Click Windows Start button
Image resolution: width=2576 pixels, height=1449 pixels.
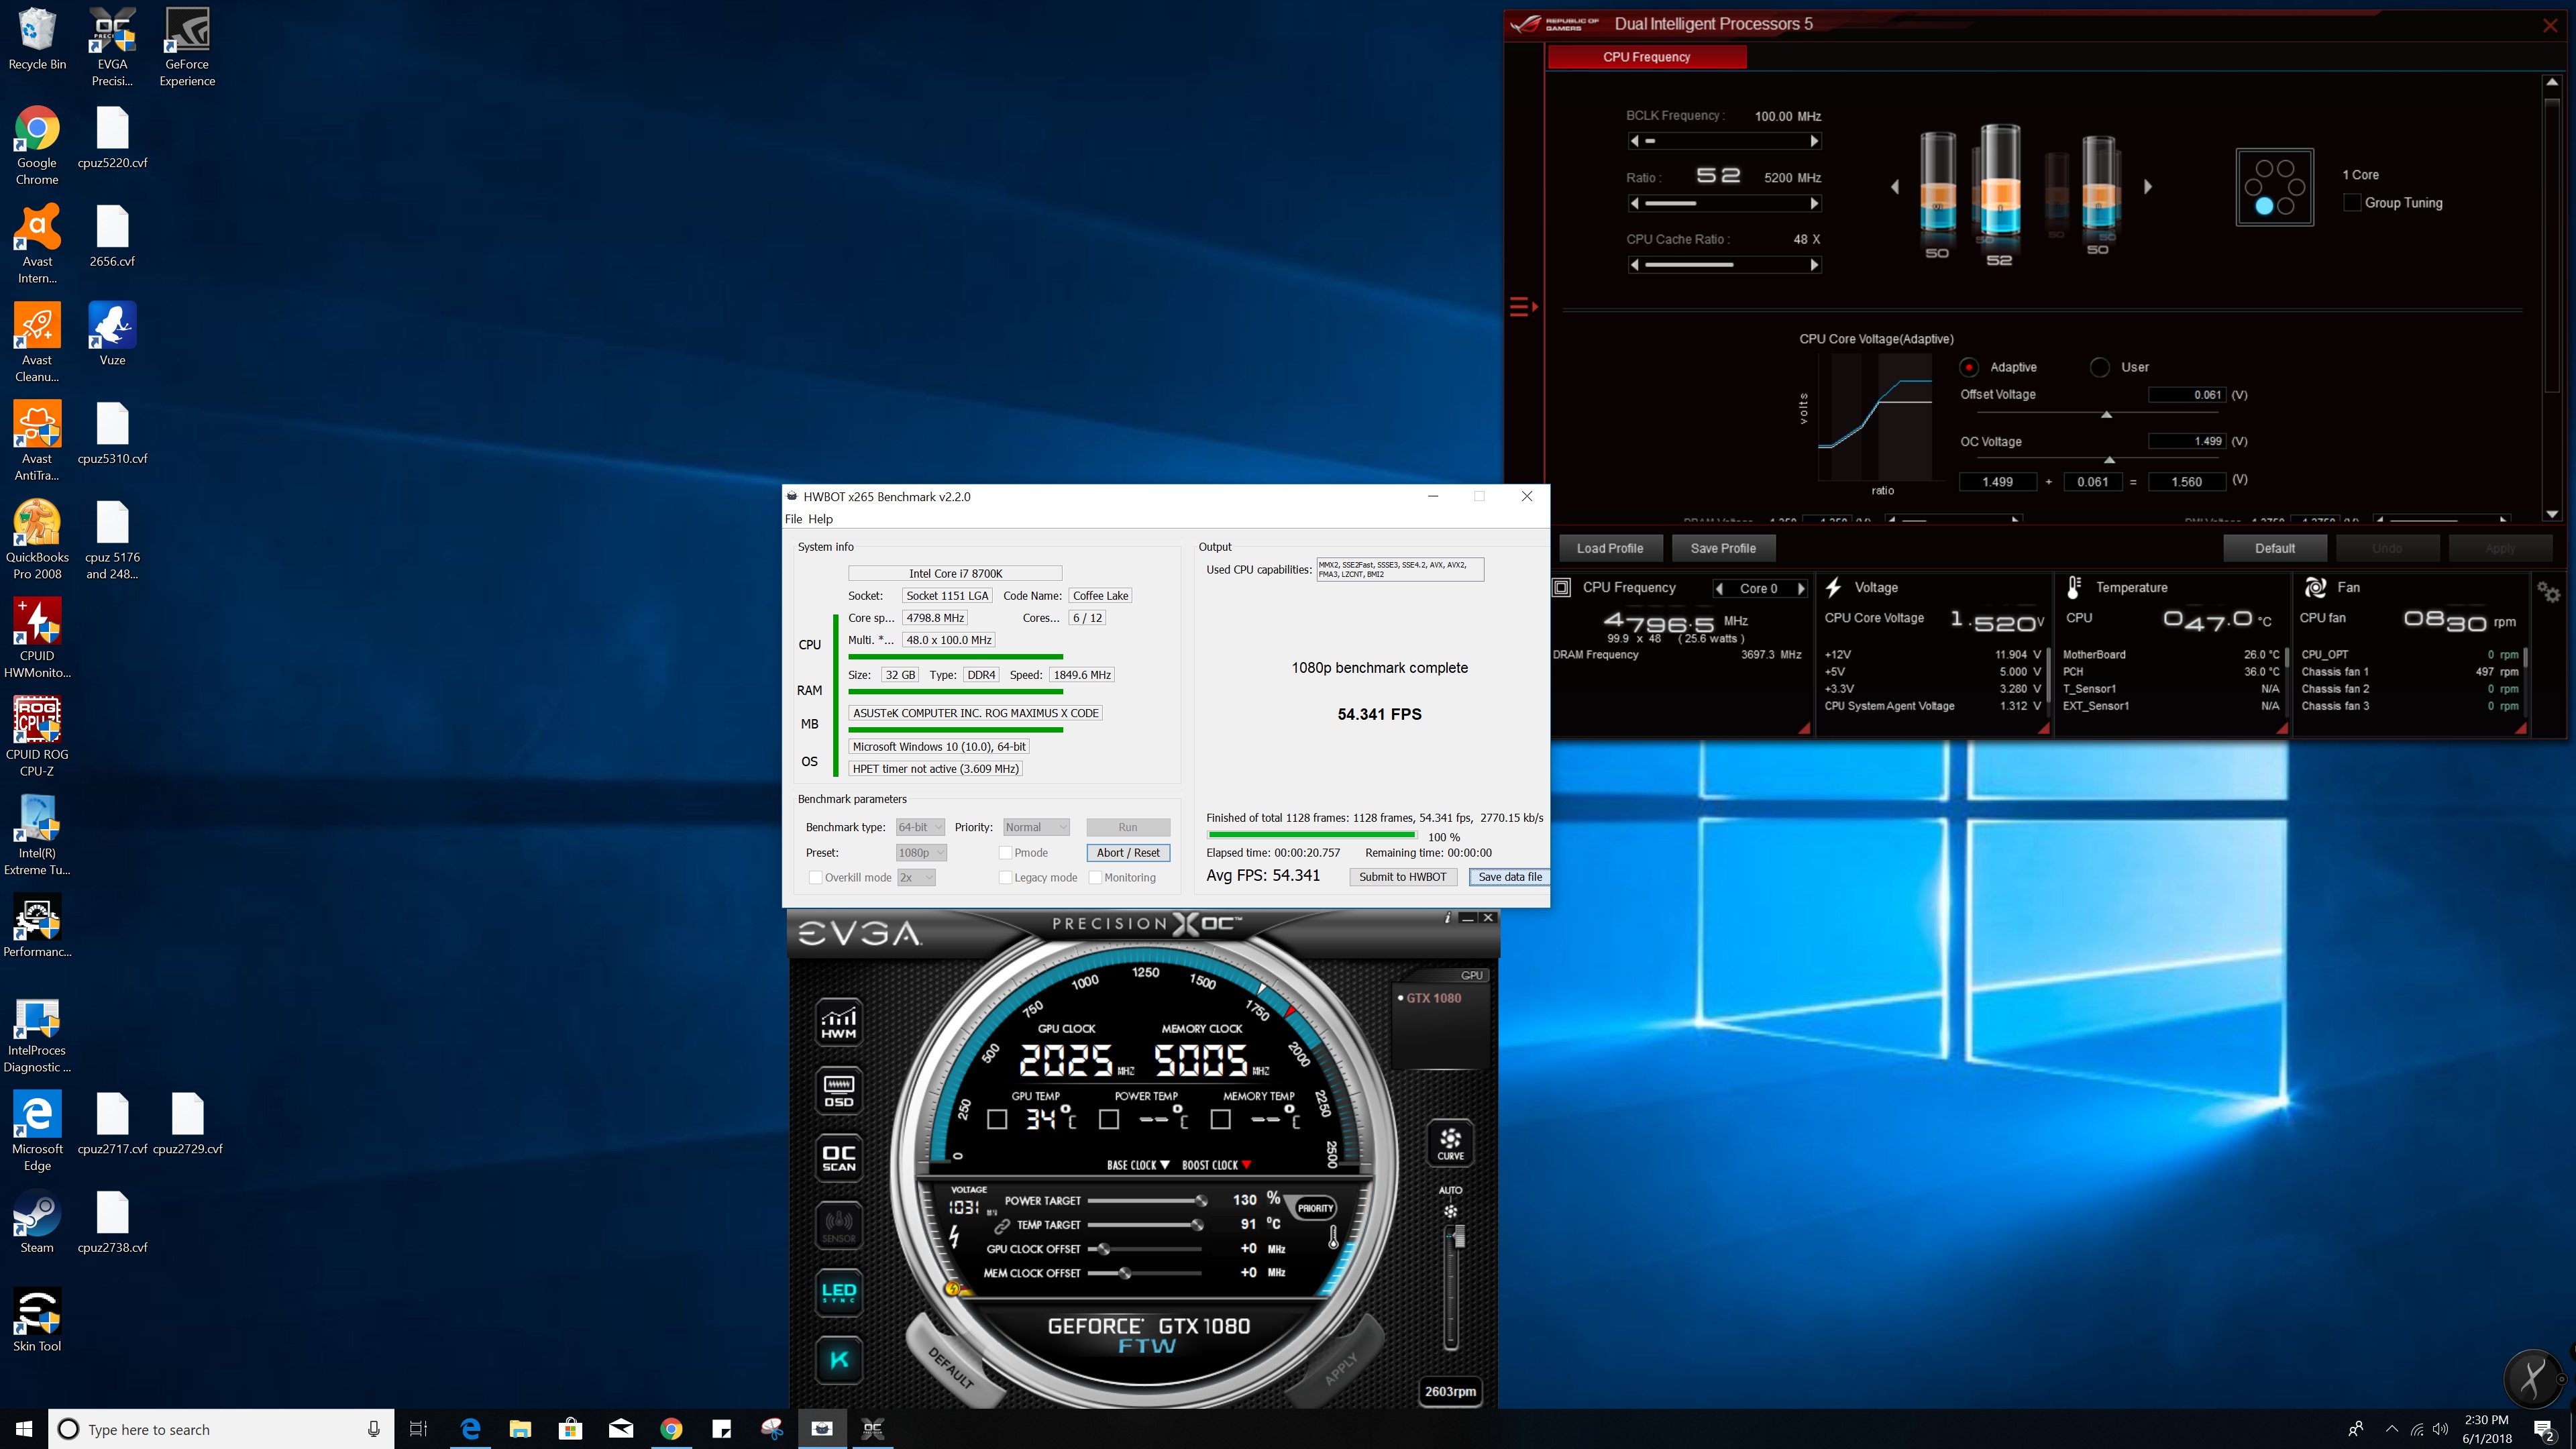(x=24, y=1429)
